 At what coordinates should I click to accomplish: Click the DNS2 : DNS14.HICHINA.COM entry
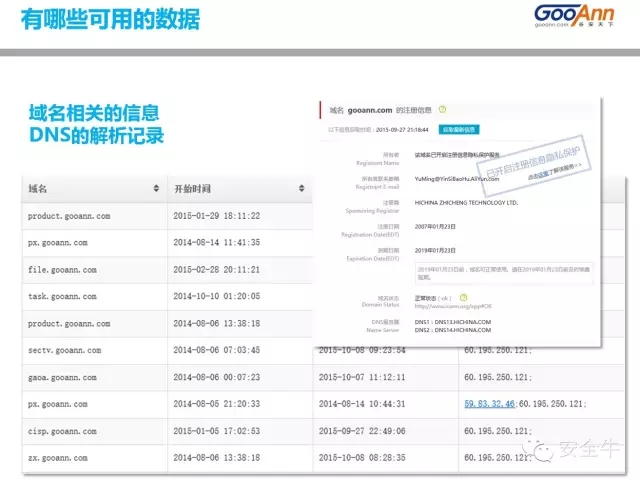(453, 330)
